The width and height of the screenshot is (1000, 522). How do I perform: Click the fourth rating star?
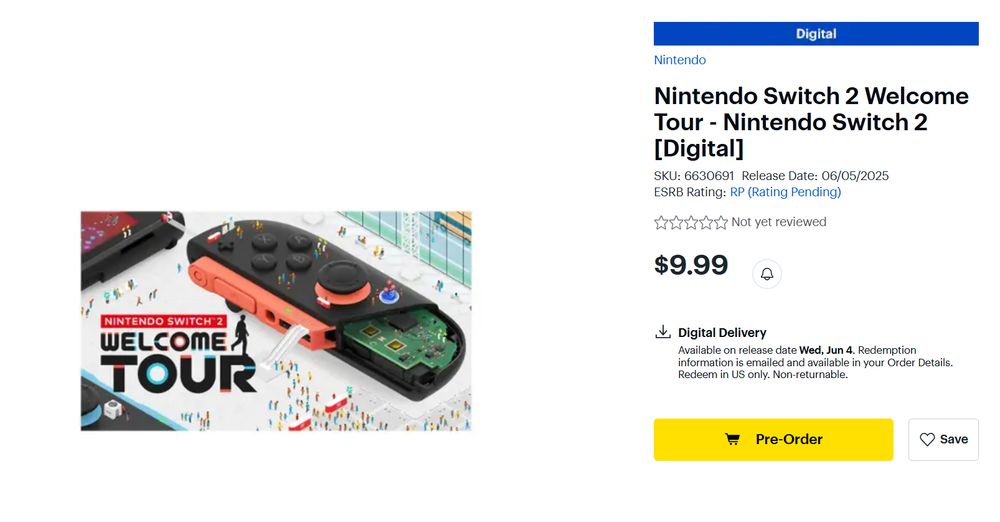click(x=706, y=222)
